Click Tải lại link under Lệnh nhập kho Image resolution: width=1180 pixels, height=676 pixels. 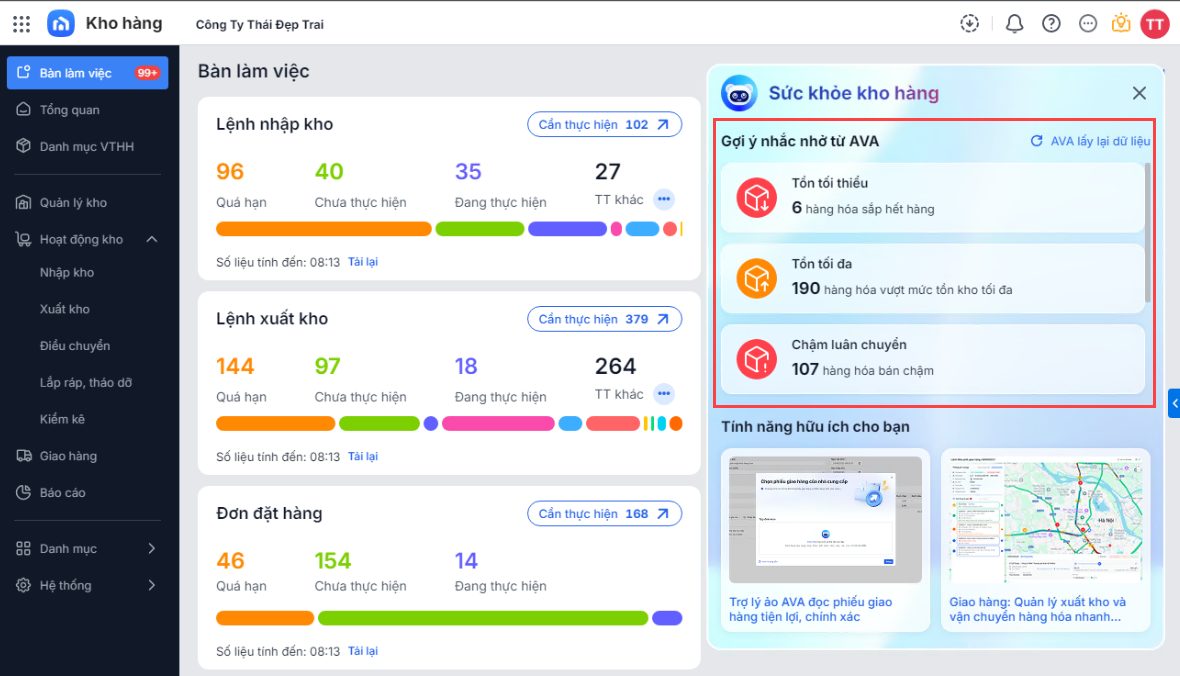point(363,262)
